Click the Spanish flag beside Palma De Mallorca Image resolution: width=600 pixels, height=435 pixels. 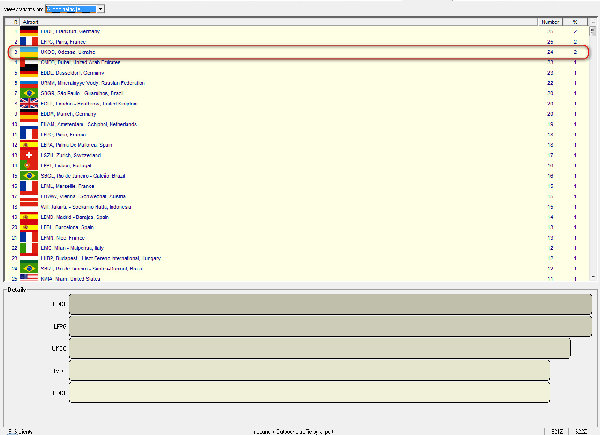coord(29,145)
